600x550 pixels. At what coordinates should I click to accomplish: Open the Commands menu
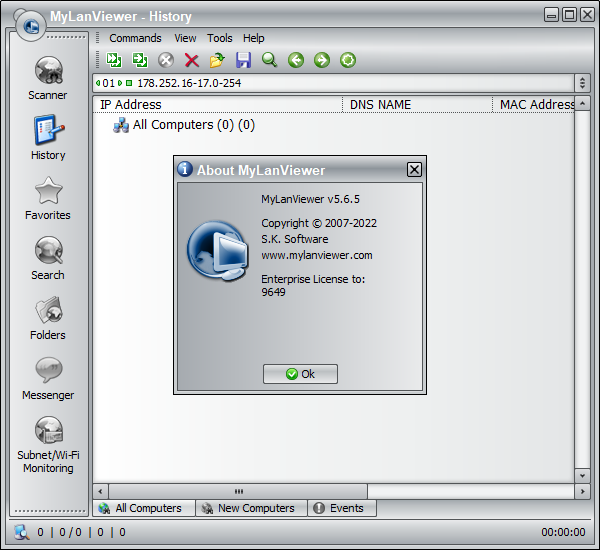pyautogui.click(x=135, y=38)
